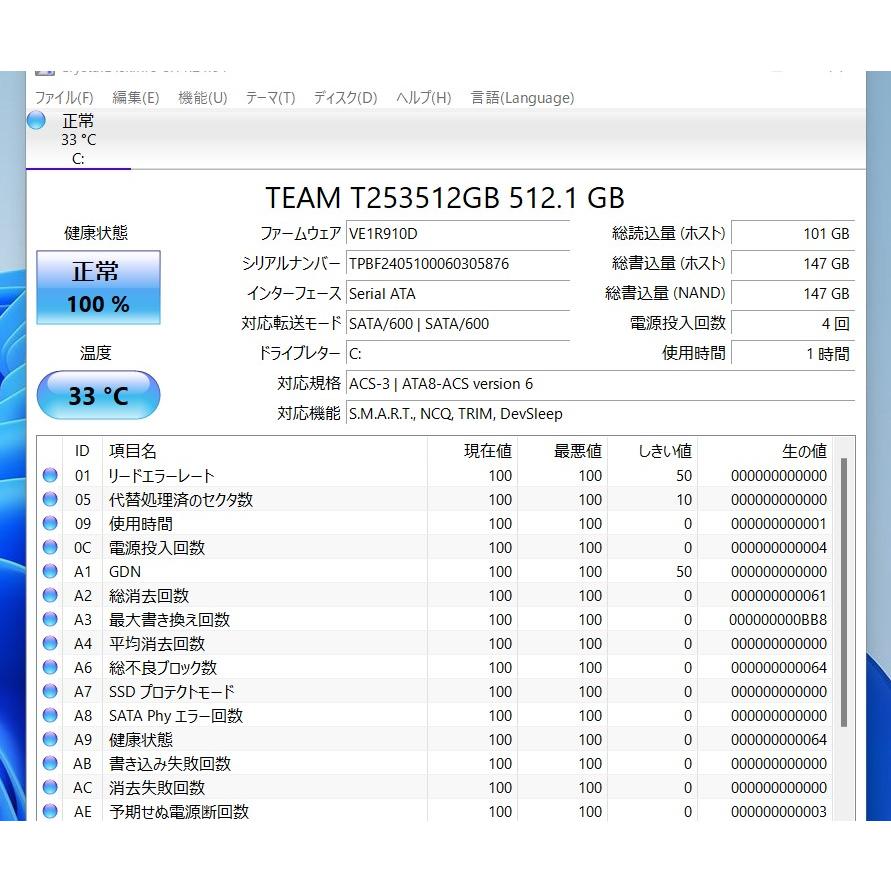Click status icon beside 代替処理済のセクタ数

pyautogui.click(x=50, y=500)
